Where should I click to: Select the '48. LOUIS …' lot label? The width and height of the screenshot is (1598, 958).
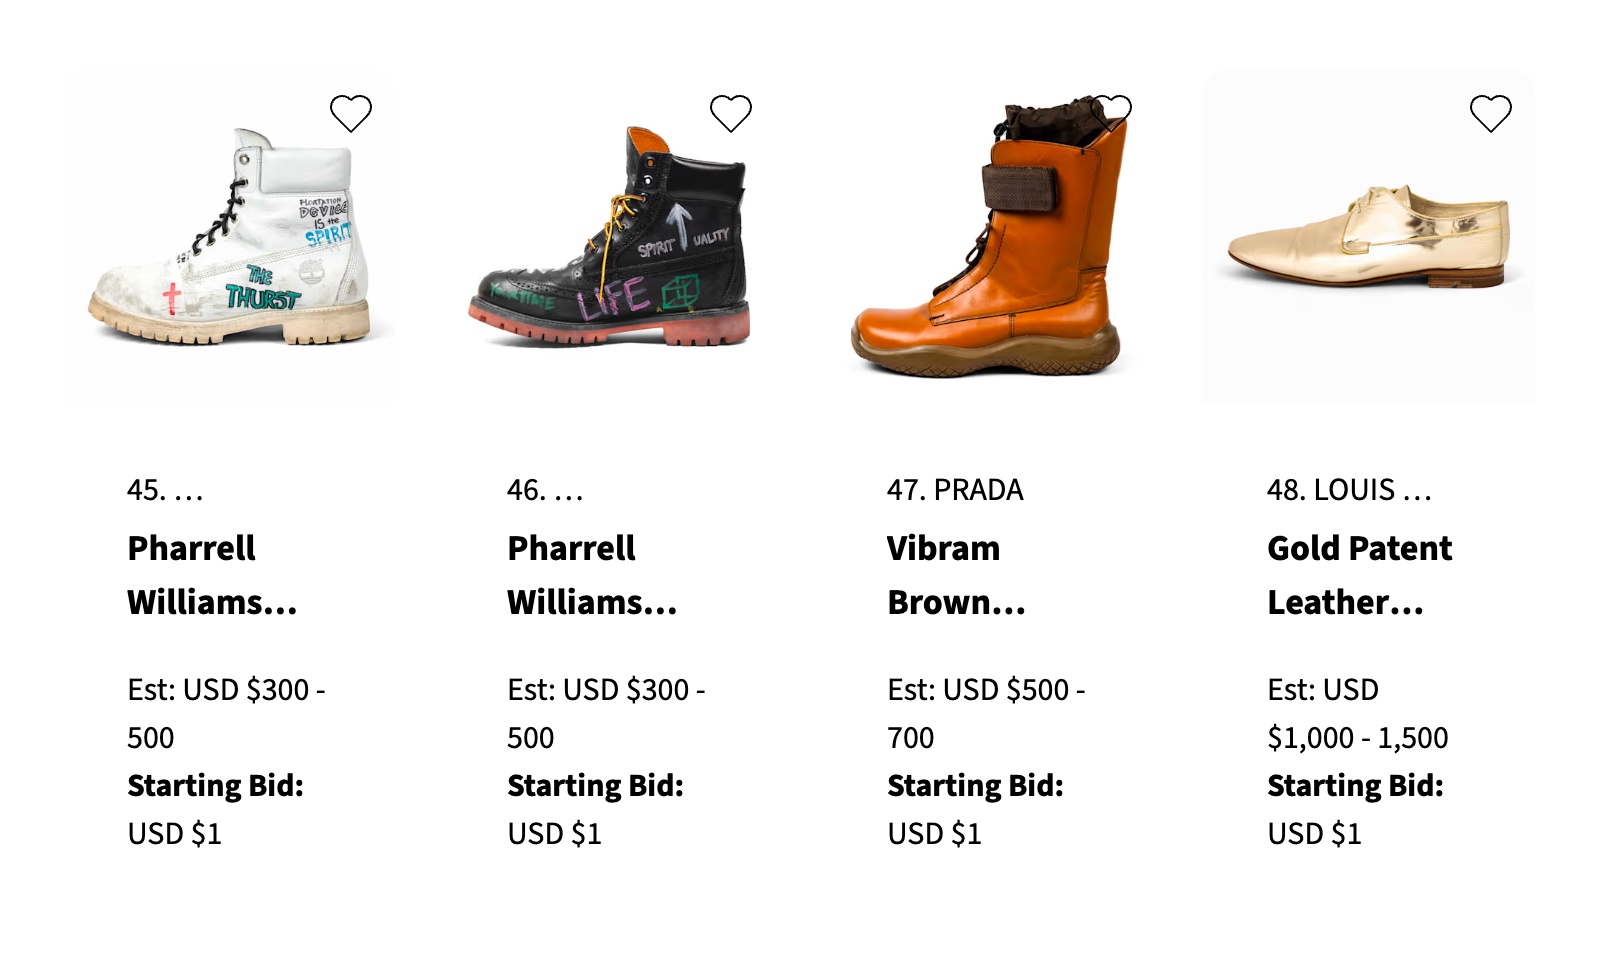click(x=1348, y=490)
